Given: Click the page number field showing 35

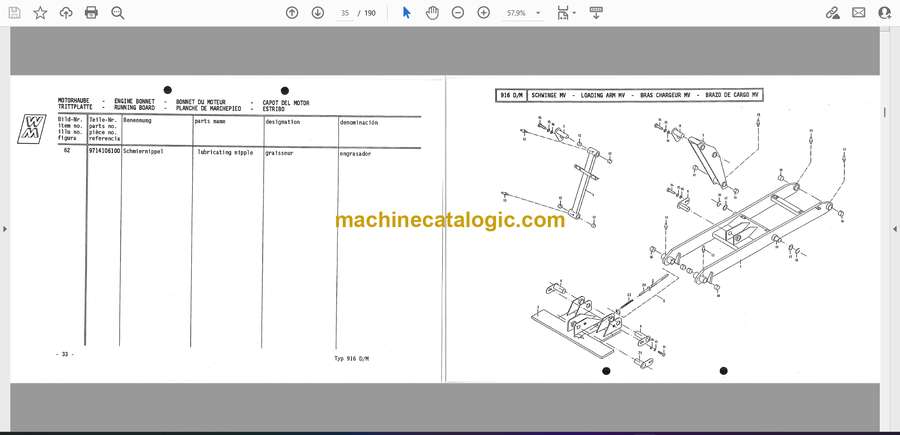Looking at the screenshot, I should [344, 13].
